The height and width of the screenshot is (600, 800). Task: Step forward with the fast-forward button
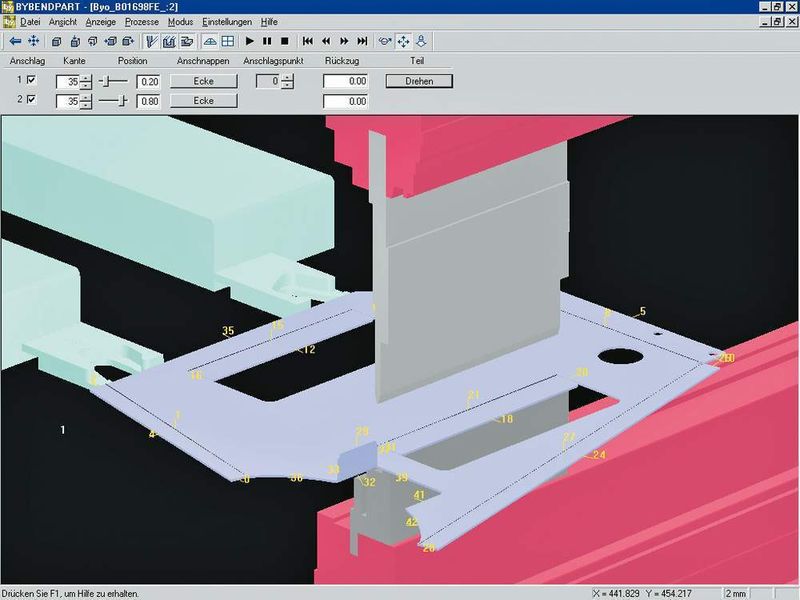click(x=344, y=41)
